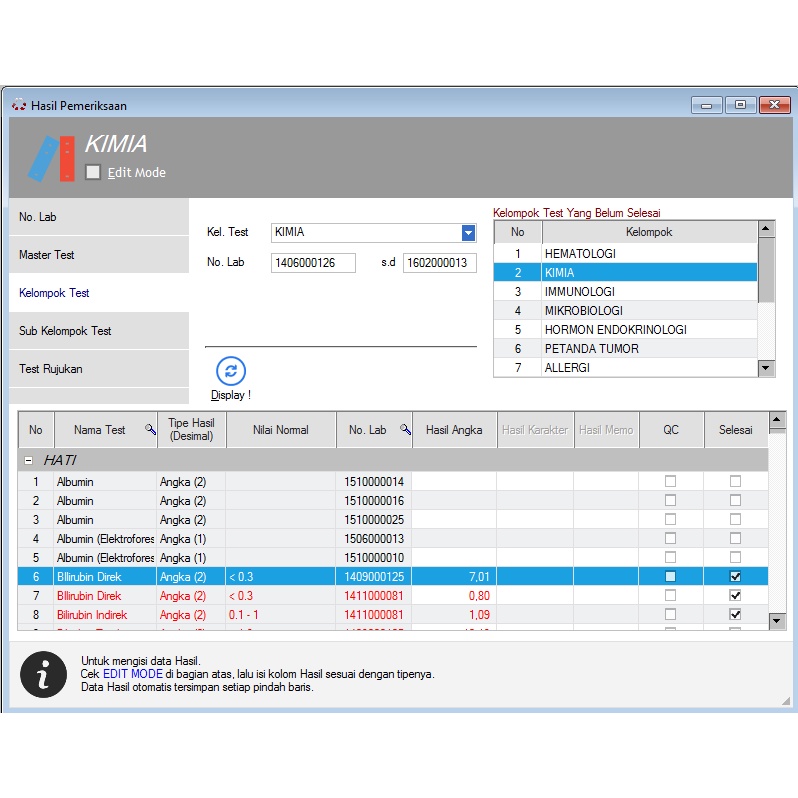Click the info icon at bottom left
The width and height of the screenshot is (798, 798).
point(43,675)
